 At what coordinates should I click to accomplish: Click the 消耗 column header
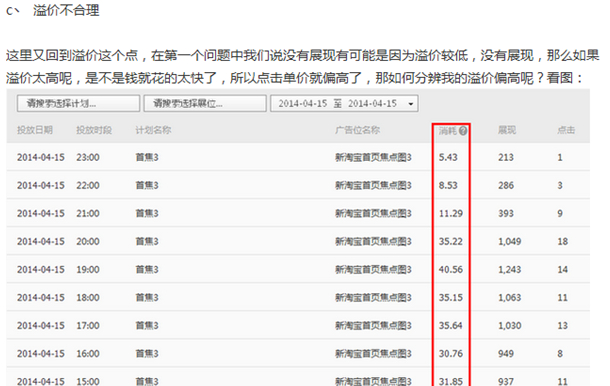click(x=448, y=131)
